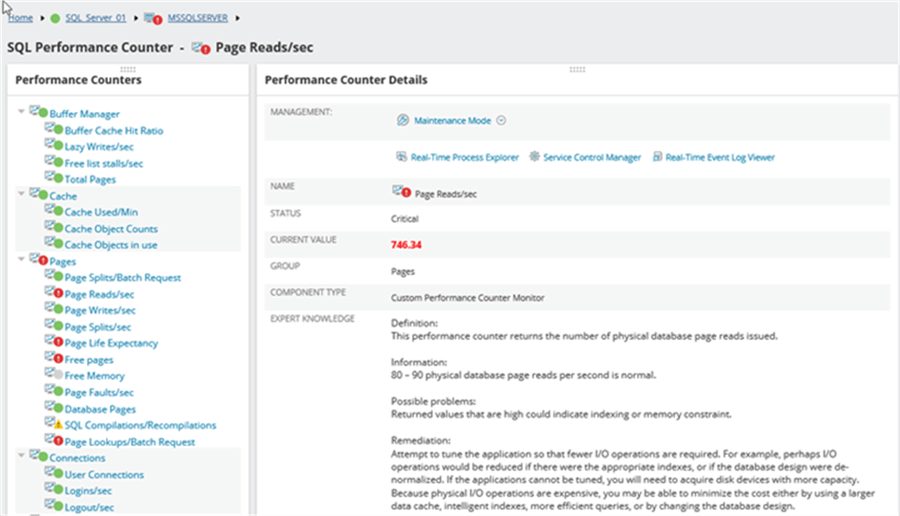This screenshot has height=516, width=900.
Task: Select Page Life Expectancy counter
Action: [111, 343]
